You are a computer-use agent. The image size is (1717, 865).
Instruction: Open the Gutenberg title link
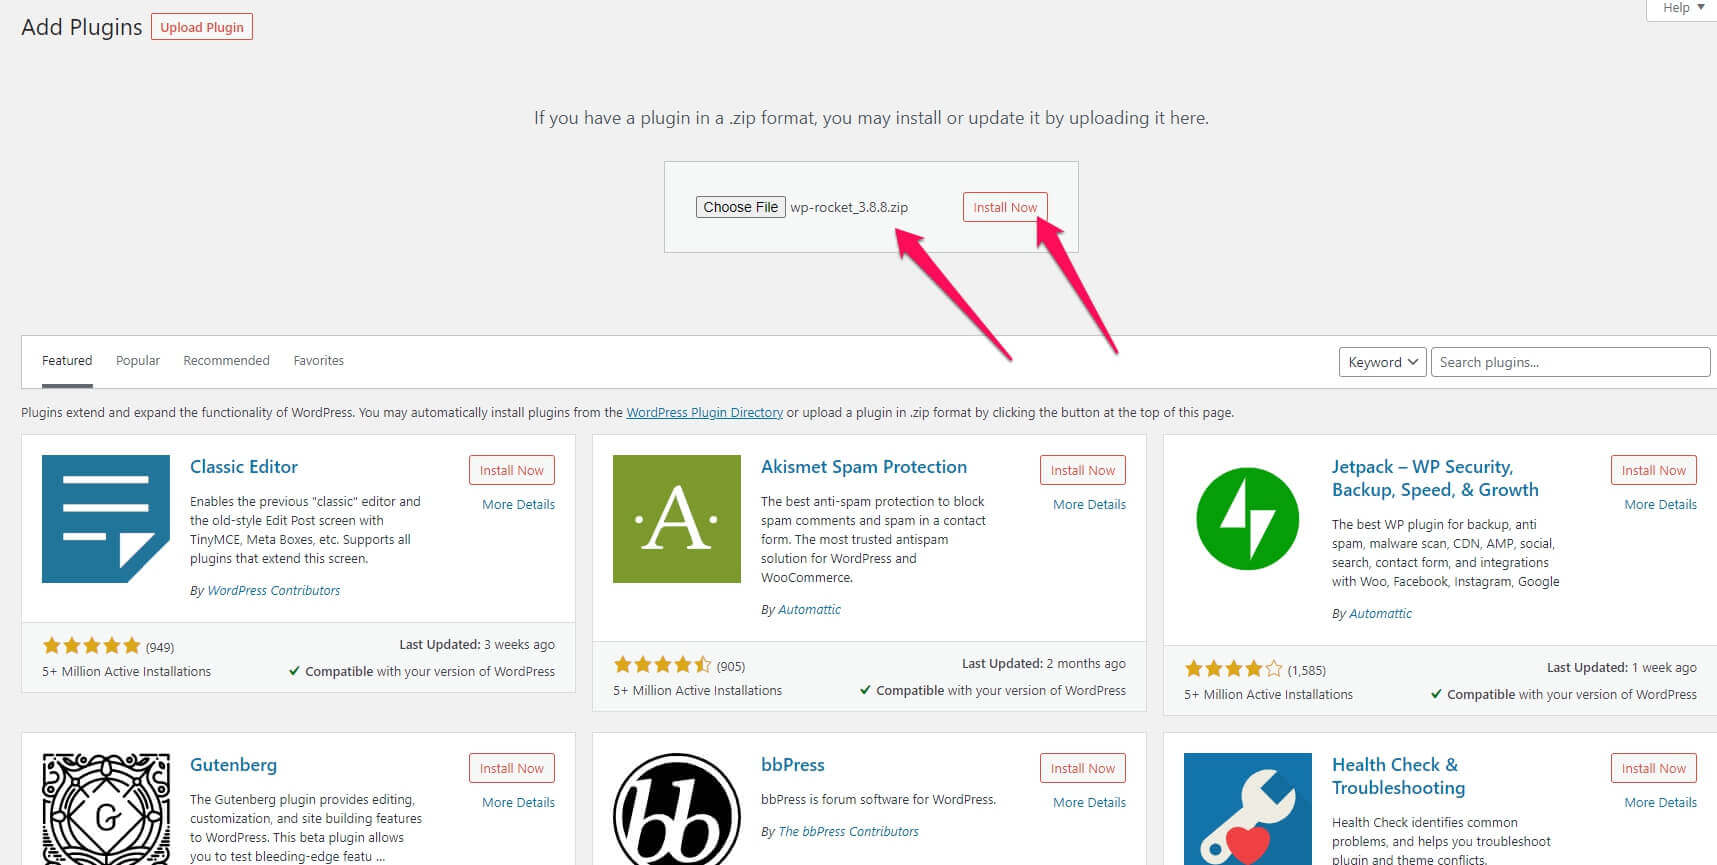[x=233, y=765]
